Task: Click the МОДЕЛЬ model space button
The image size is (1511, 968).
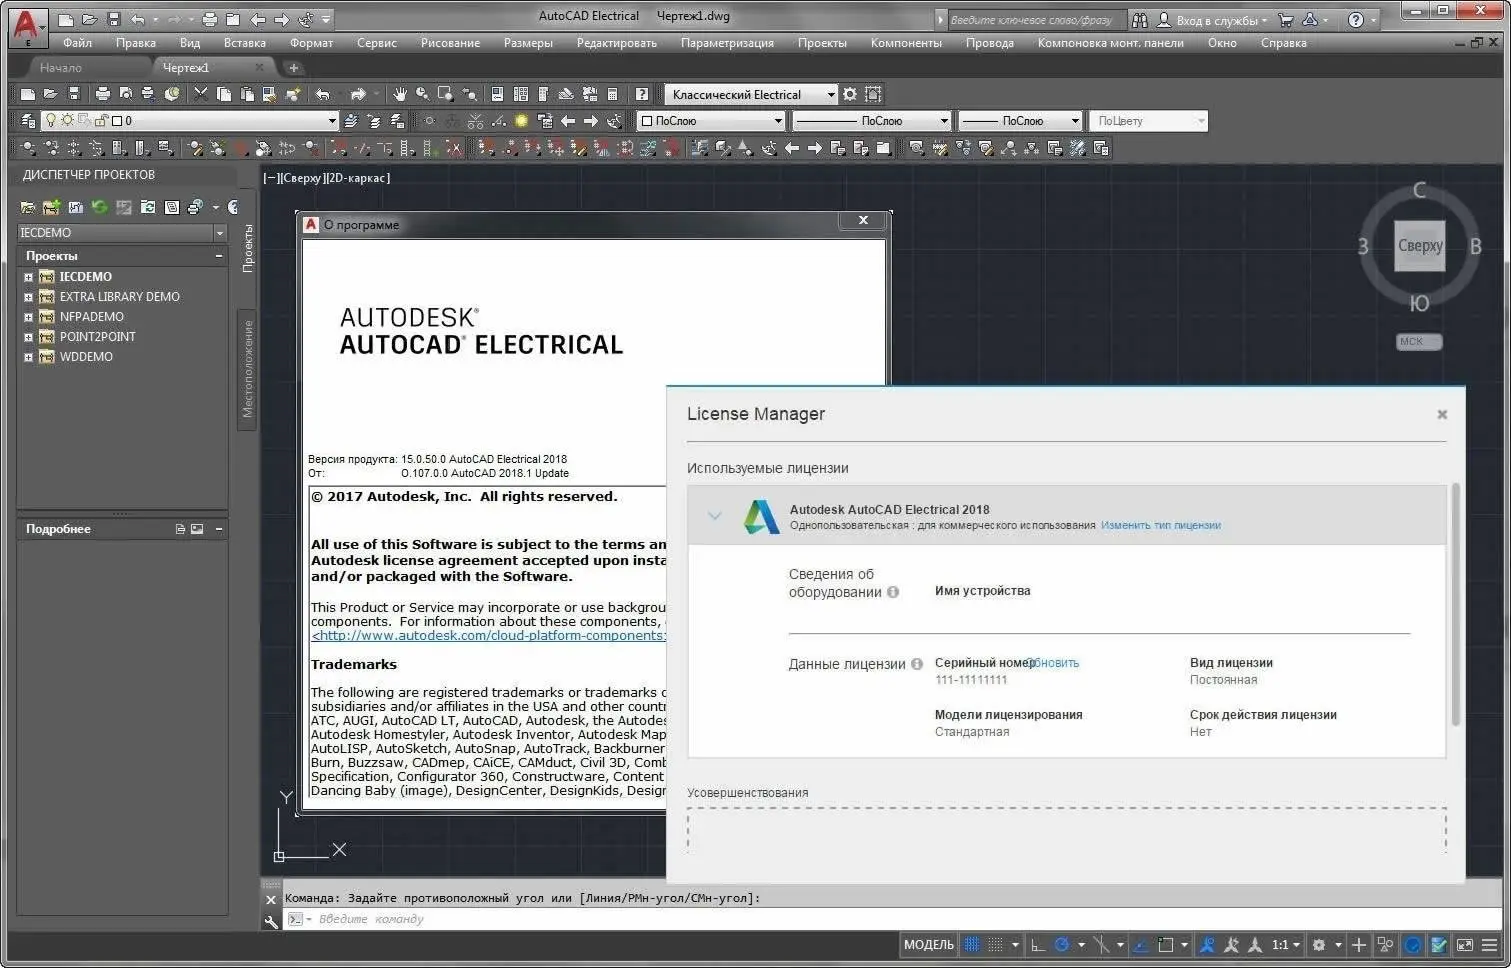Action: pyautogui.click(x=928, y=944)
